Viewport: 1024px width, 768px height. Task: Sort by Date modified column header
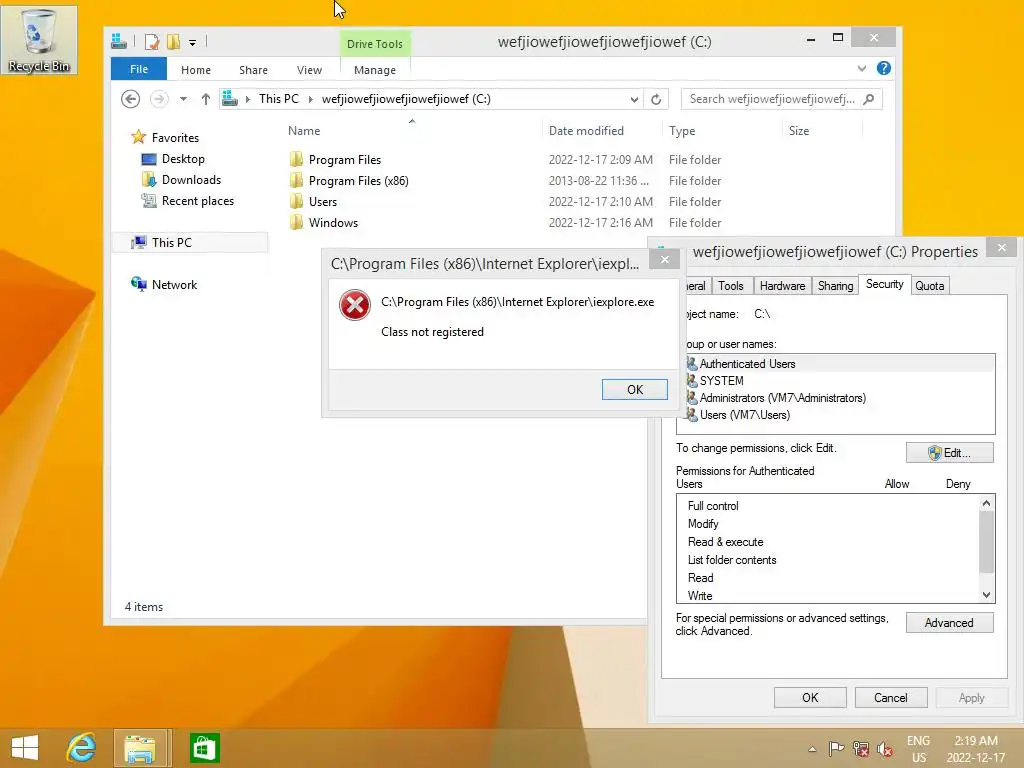coord(586,131)
